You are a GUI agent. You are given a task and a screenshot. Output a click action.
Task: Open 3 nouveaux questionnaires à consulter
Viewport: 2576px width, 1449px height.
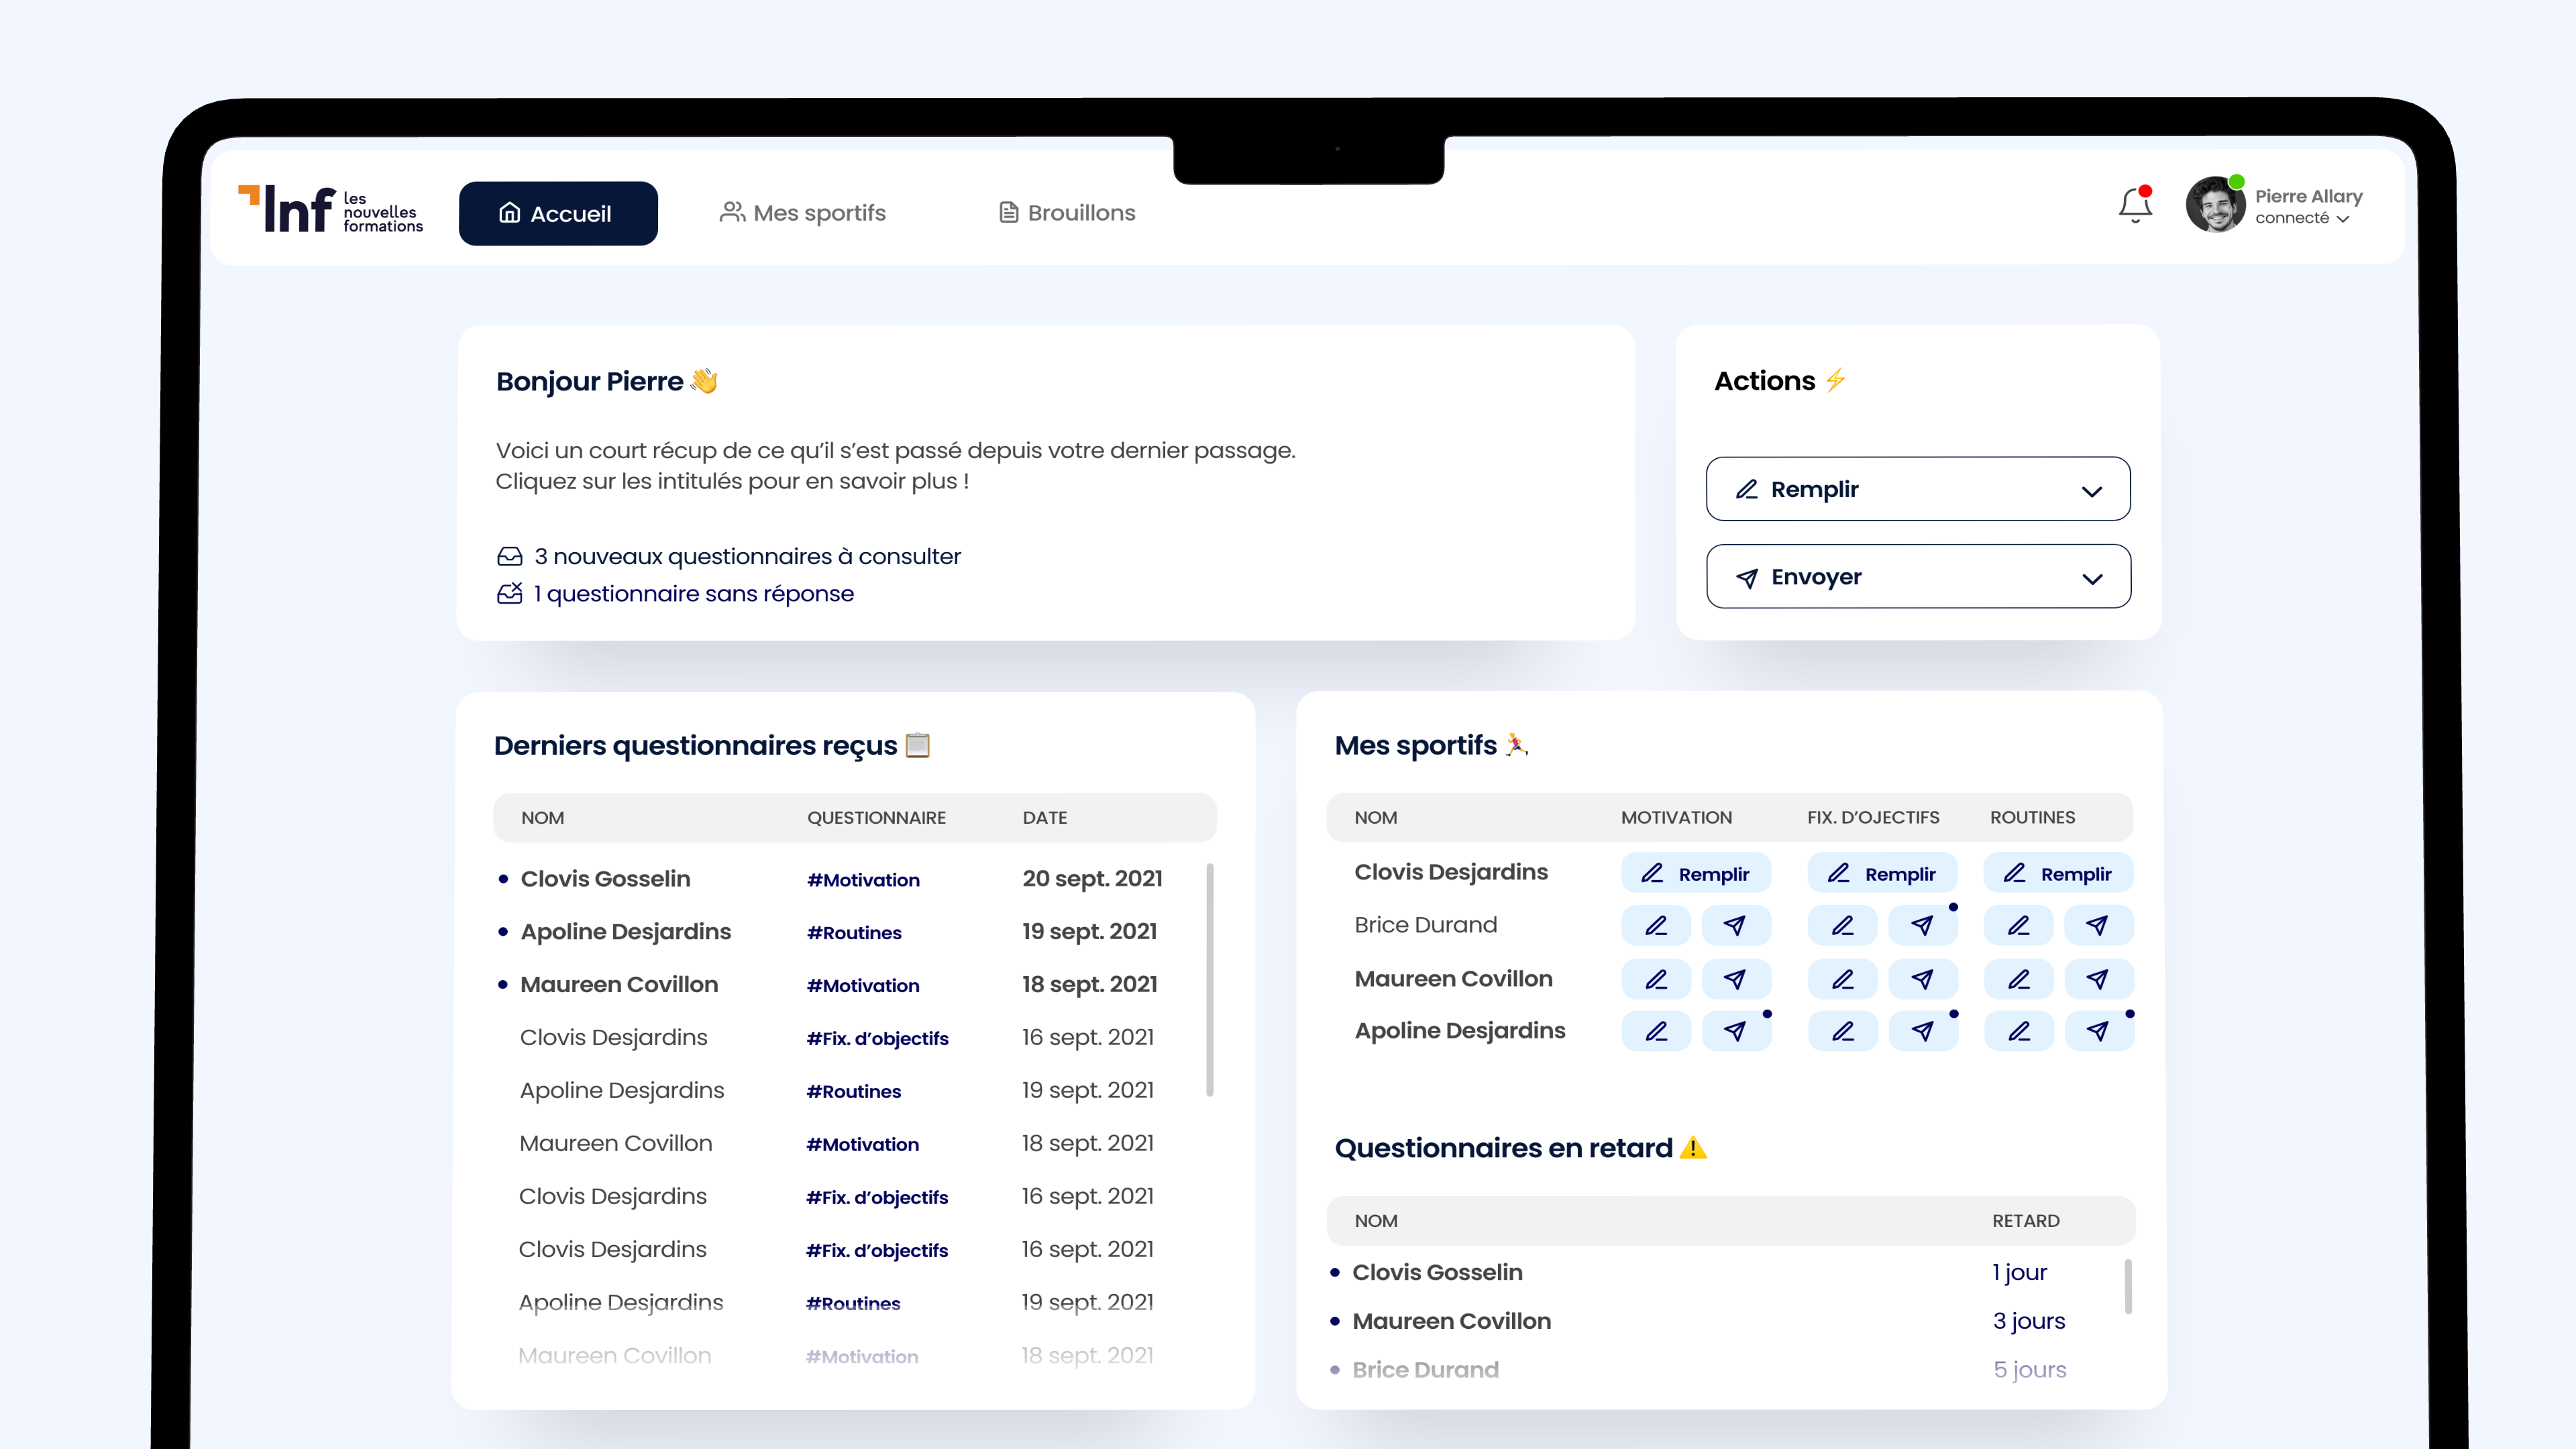(x=729, y=556)
